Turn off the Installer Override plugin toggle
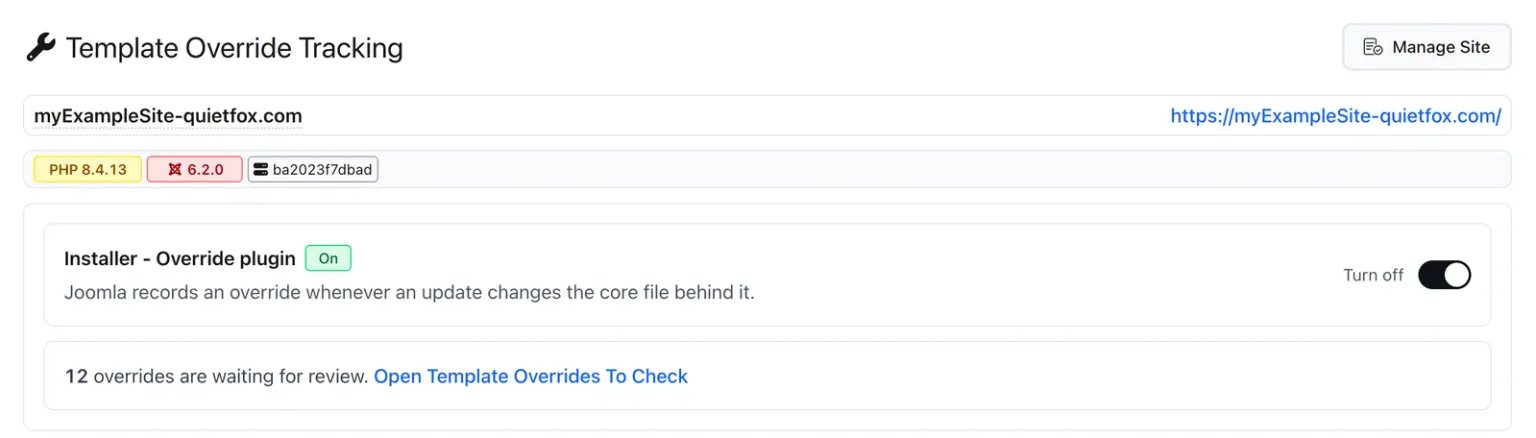The image size is (1536, 438). point(1444,275)
